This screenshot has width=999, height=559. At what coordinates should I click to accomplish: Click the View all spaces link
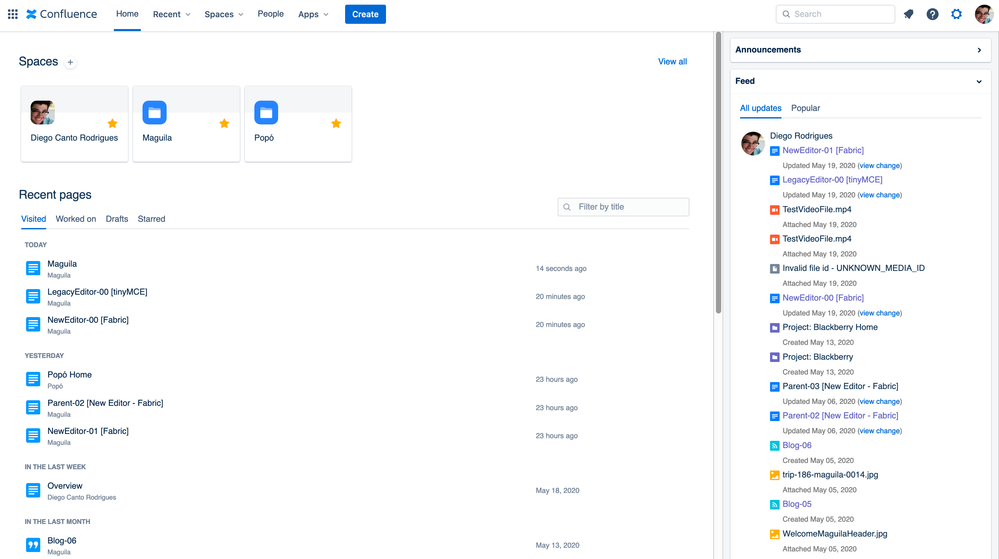pyautogui.click(x=672, y=62)
